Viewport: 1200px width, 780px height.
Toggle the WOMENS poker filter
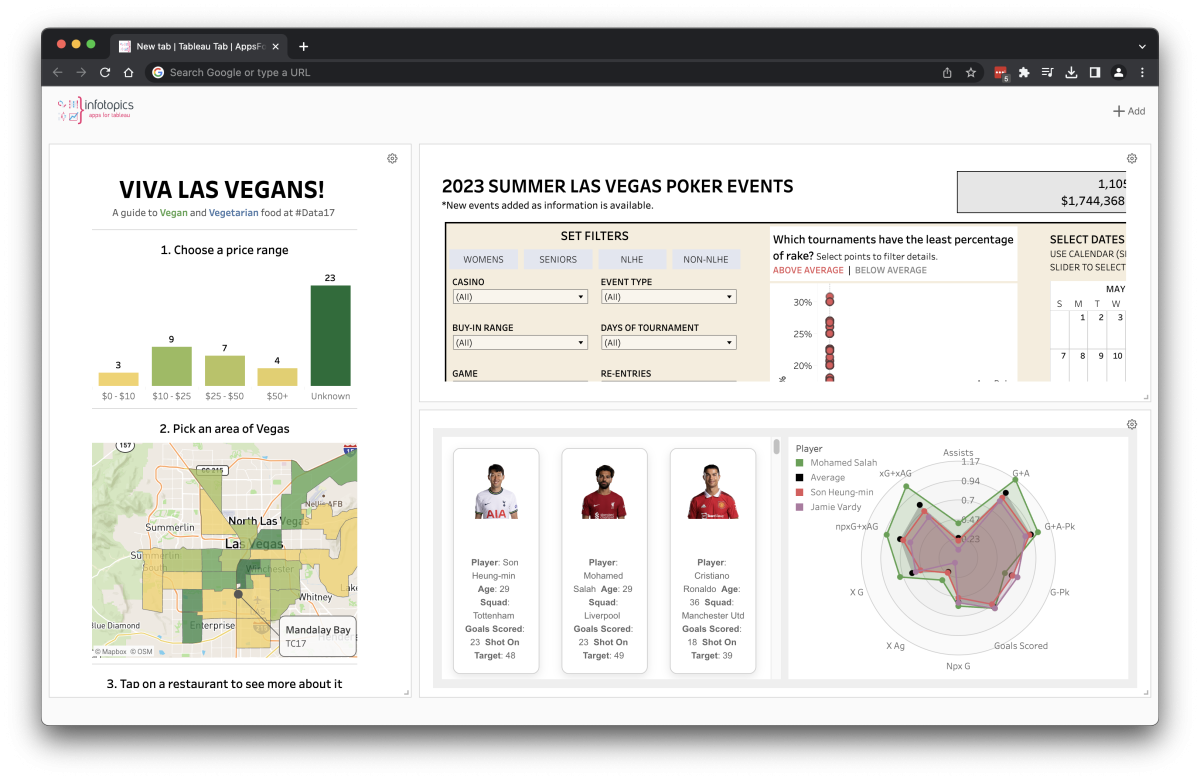[483, 259]
